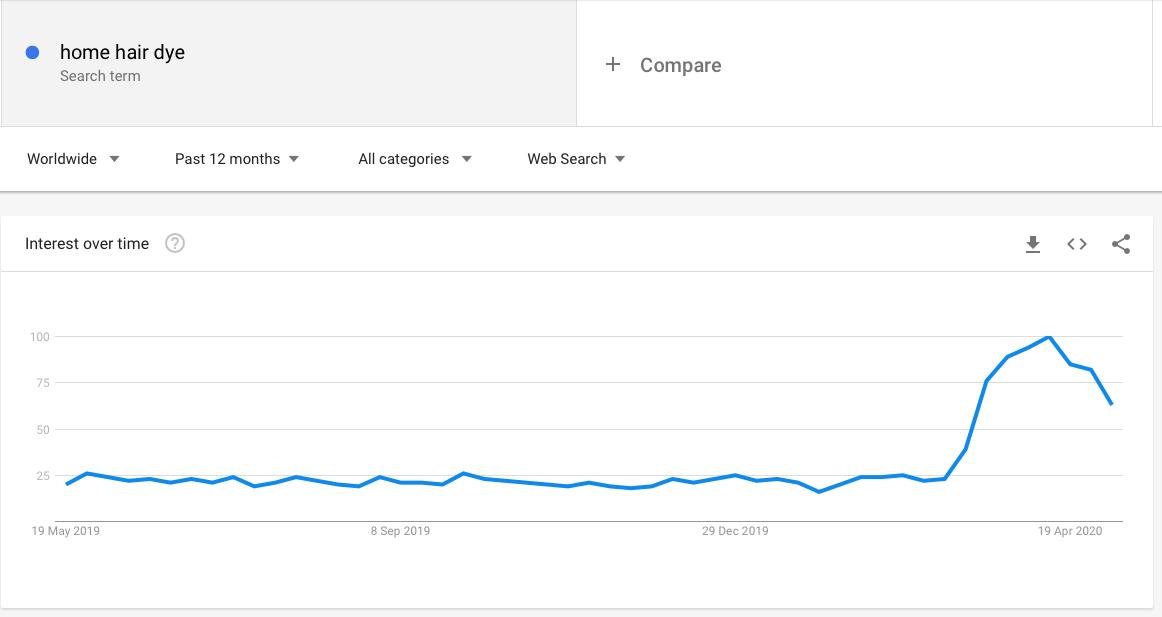Select the peak point of the trend line
Viewport: 1162px width, 617px height.
1049,337
